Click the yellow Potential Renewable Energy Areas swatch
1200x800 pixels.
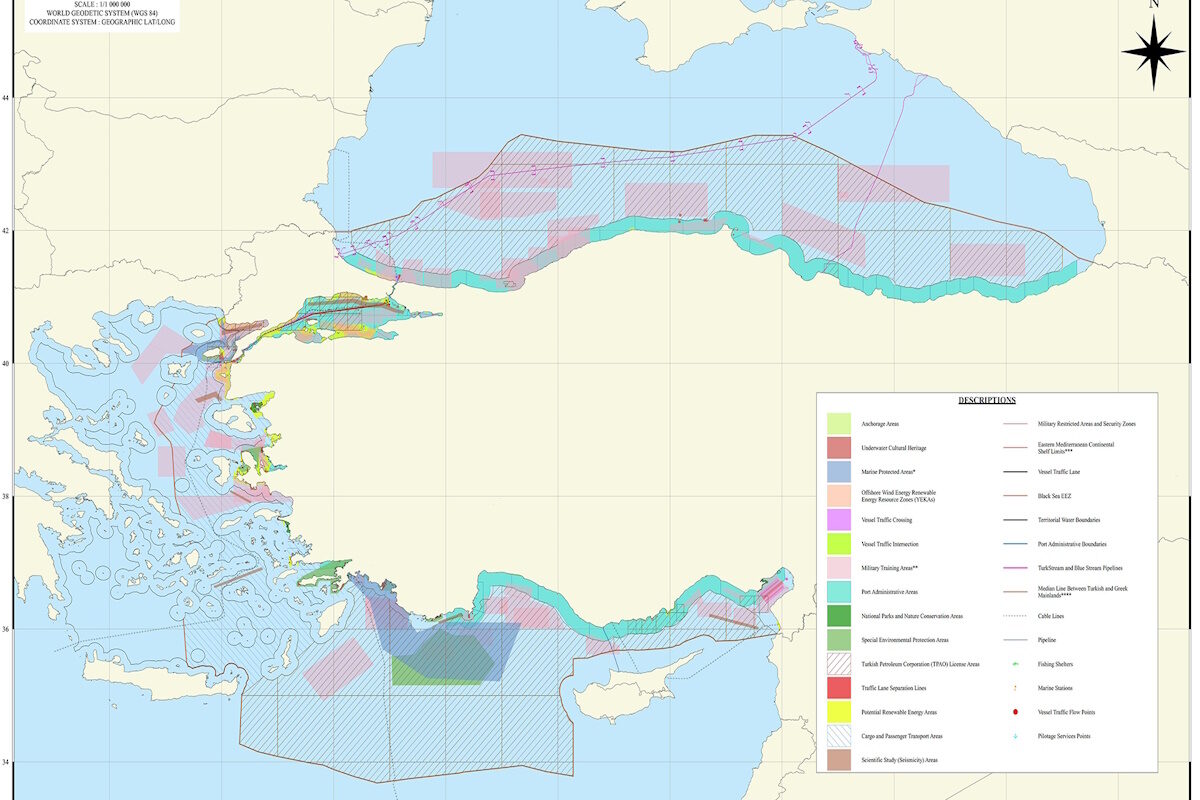(x=840, y=712)
